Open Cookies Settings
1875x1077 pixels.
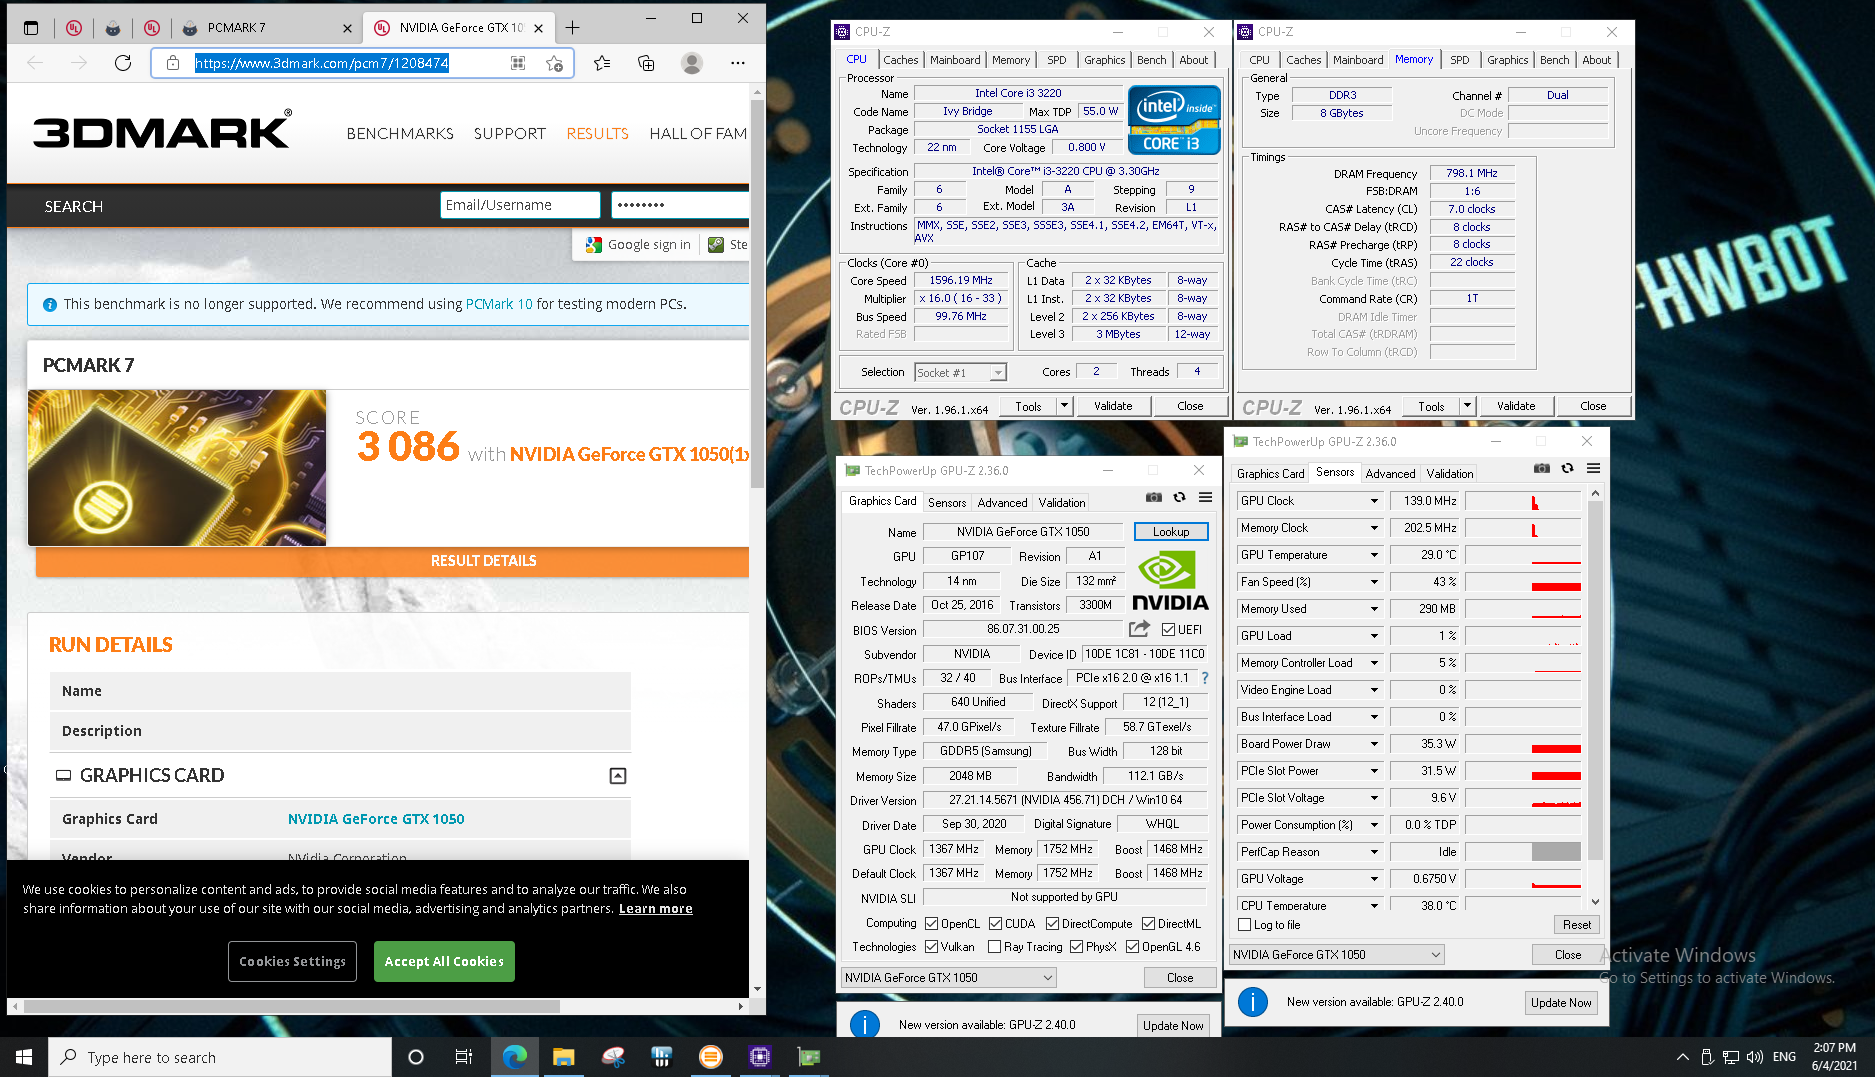[x=292, y=961]
